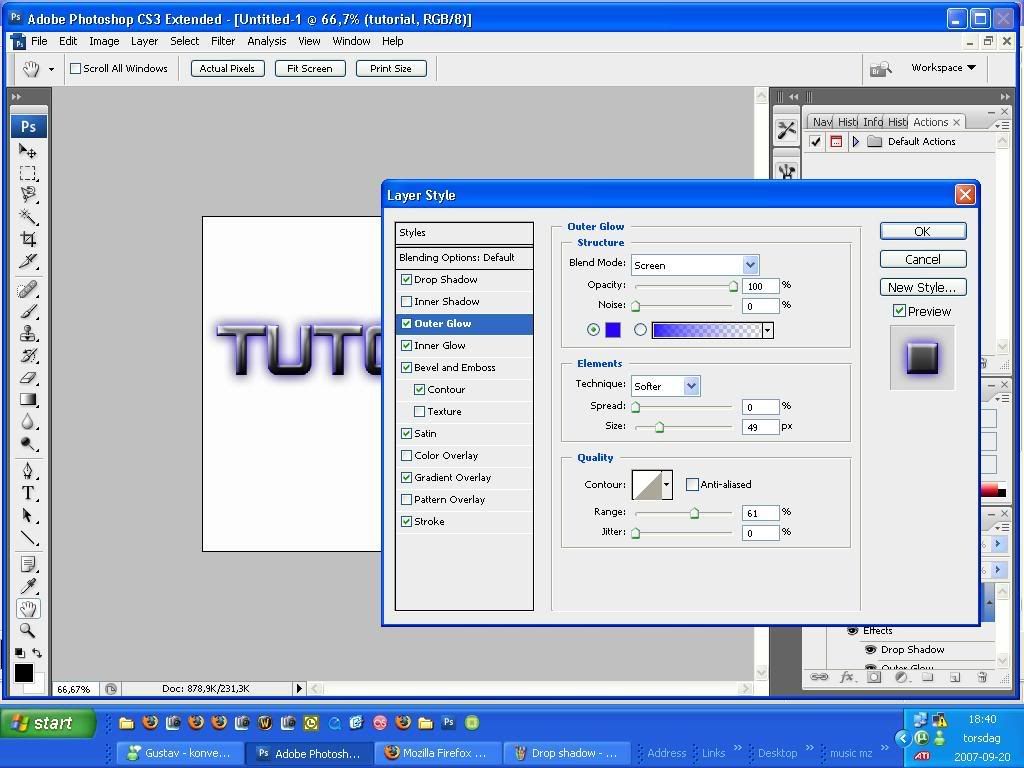Screen dimensions: 1024x768
Task: Open the Layer menu
Action: (144, 41)
